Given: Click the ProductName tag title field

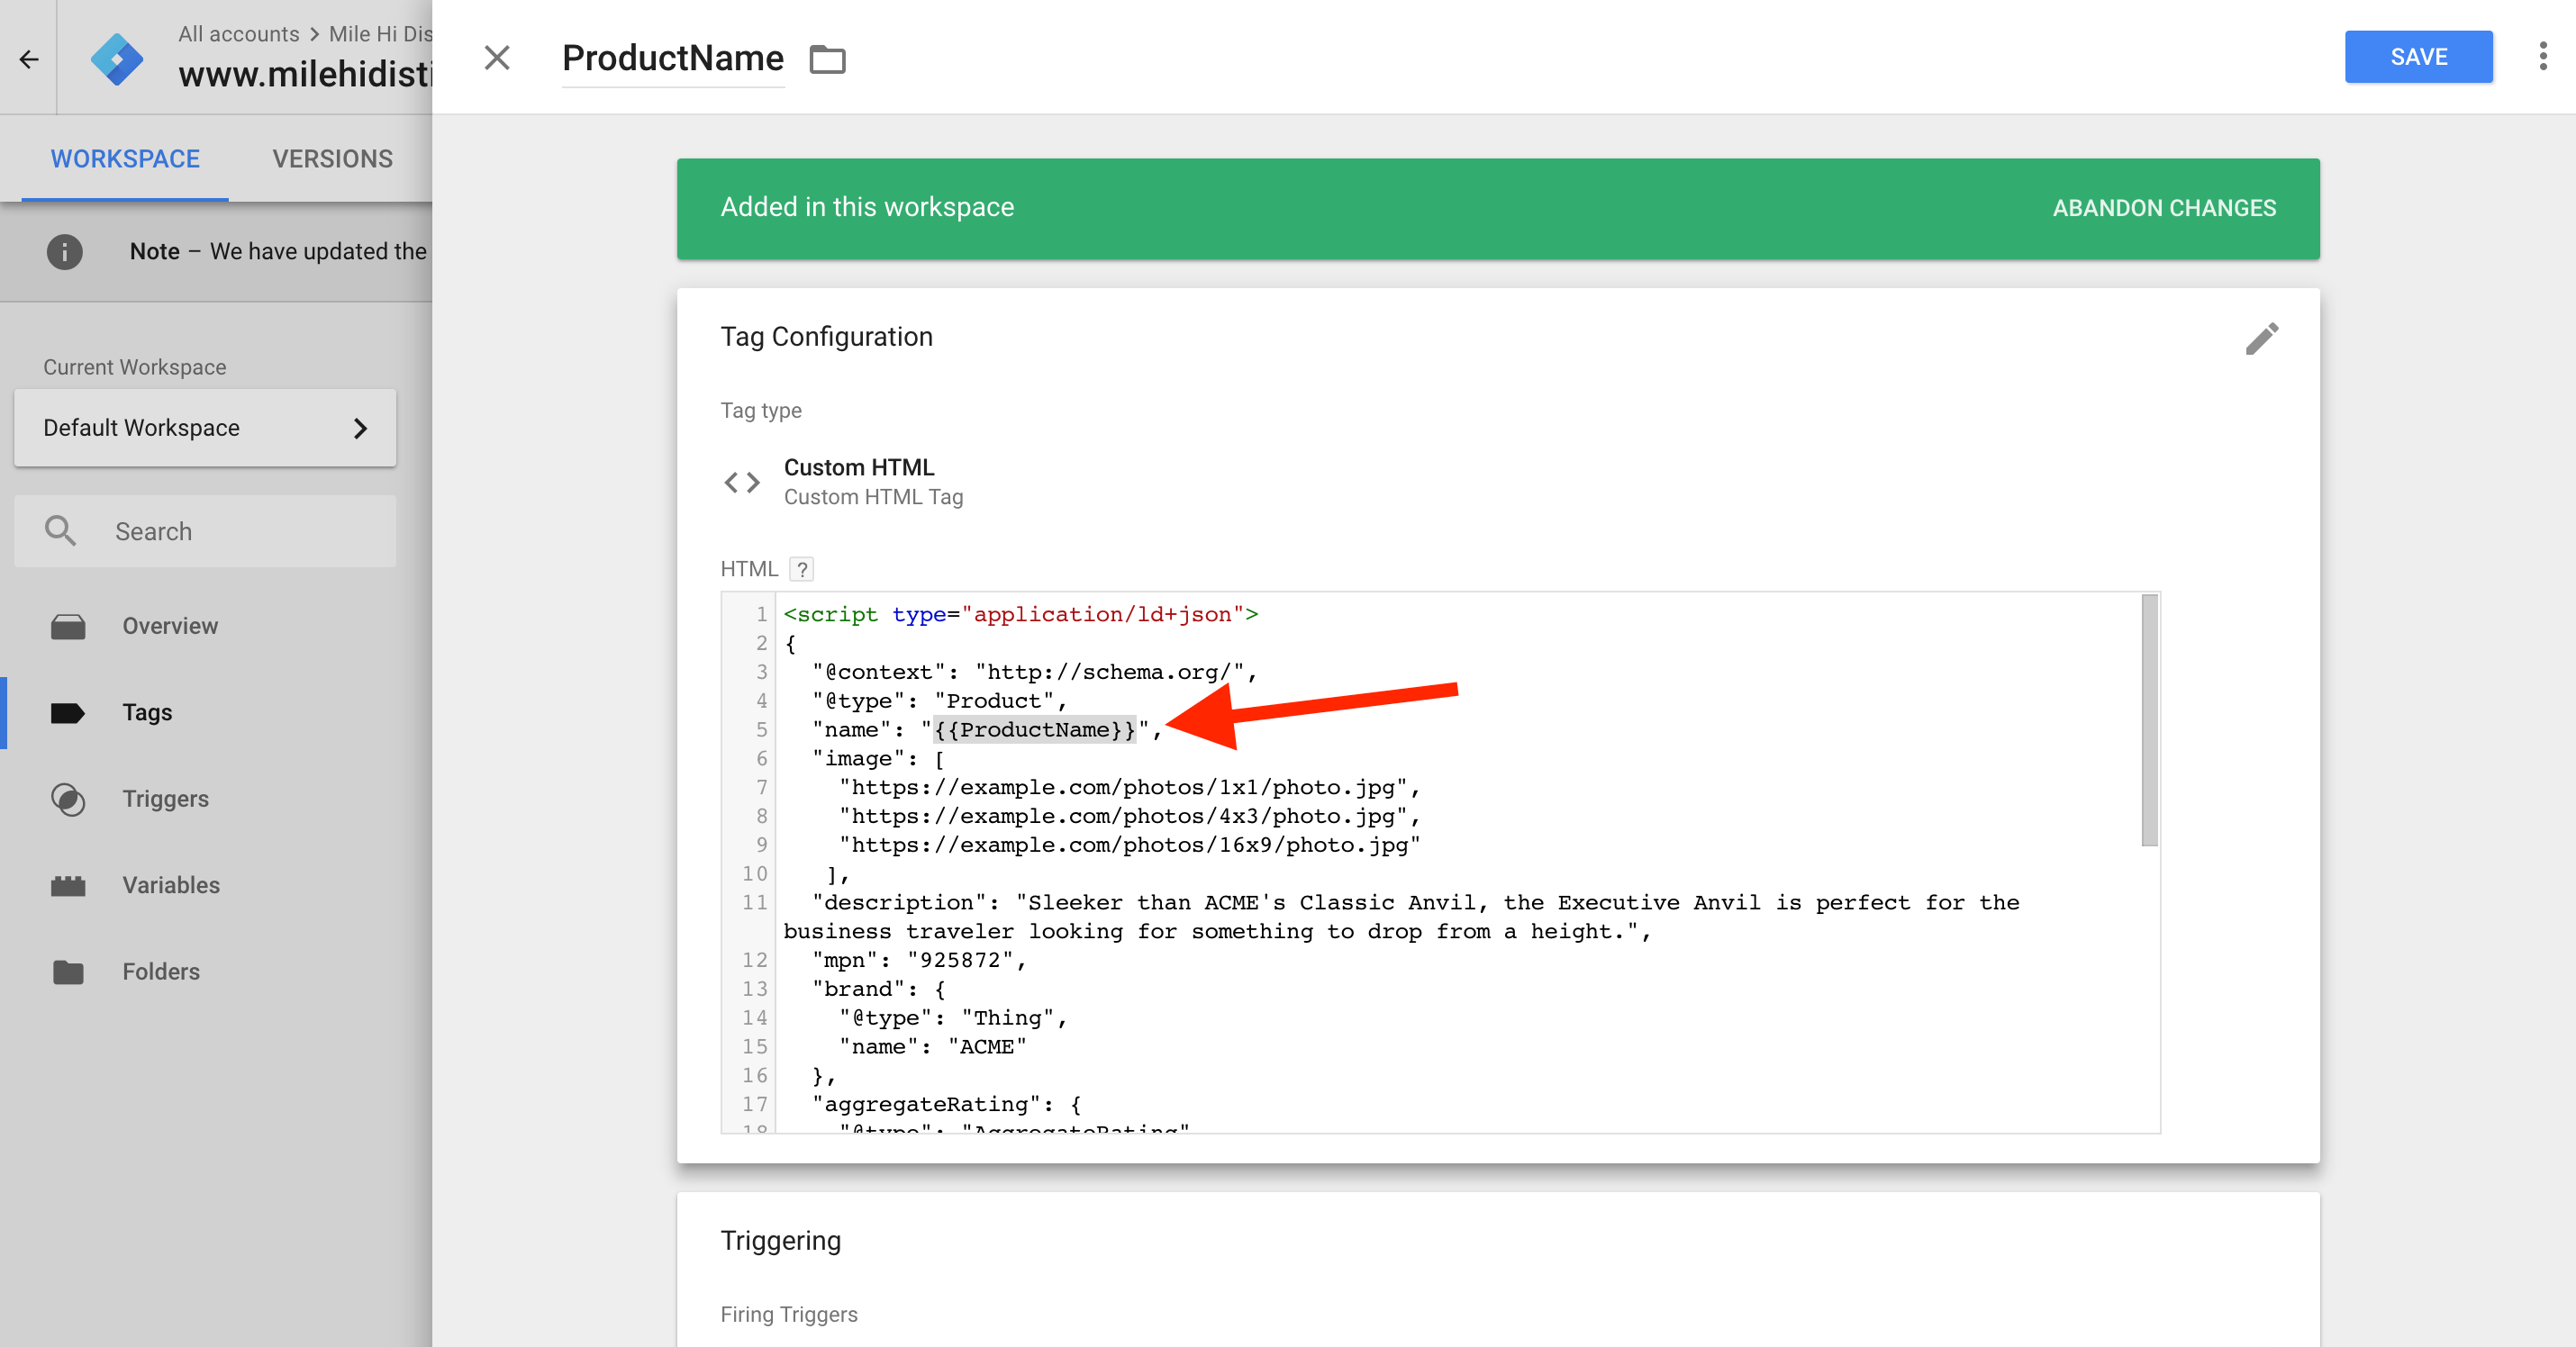Looking at the screenshot, I should coord(672,58).
